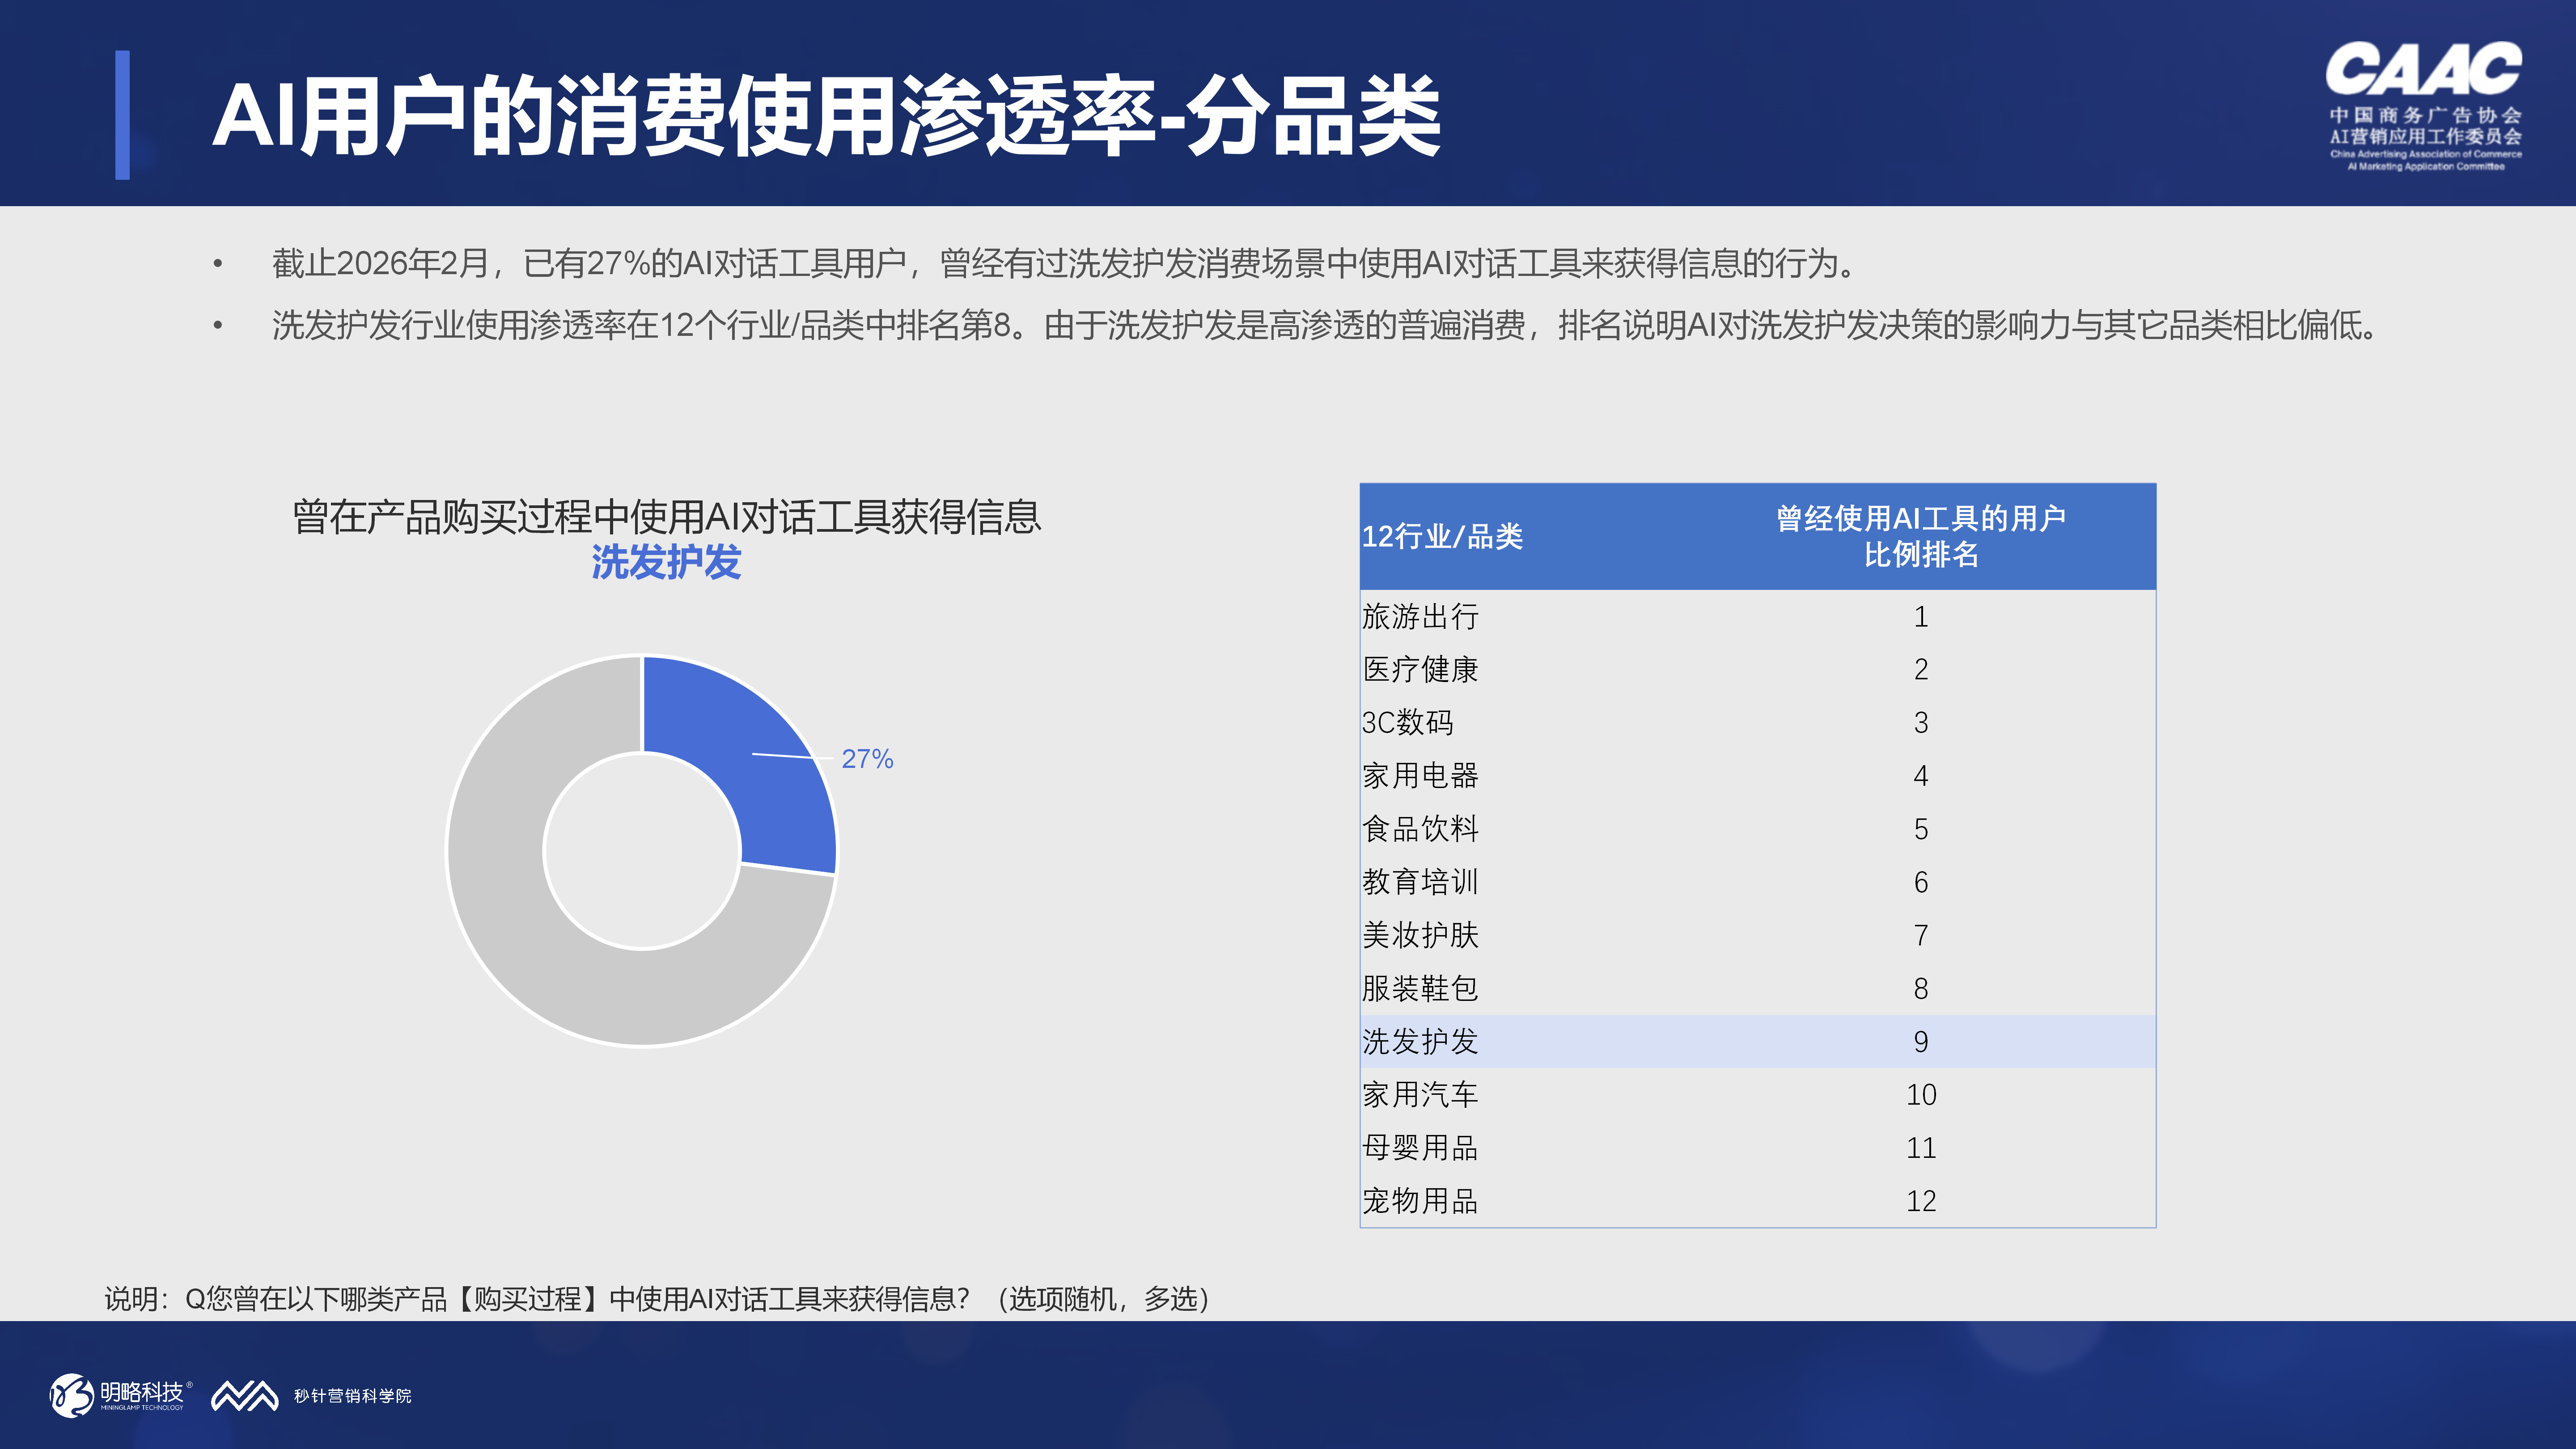Select the 家用汽车 table row label
The image size is (2576, 1449).
tap(1420, 1094)
